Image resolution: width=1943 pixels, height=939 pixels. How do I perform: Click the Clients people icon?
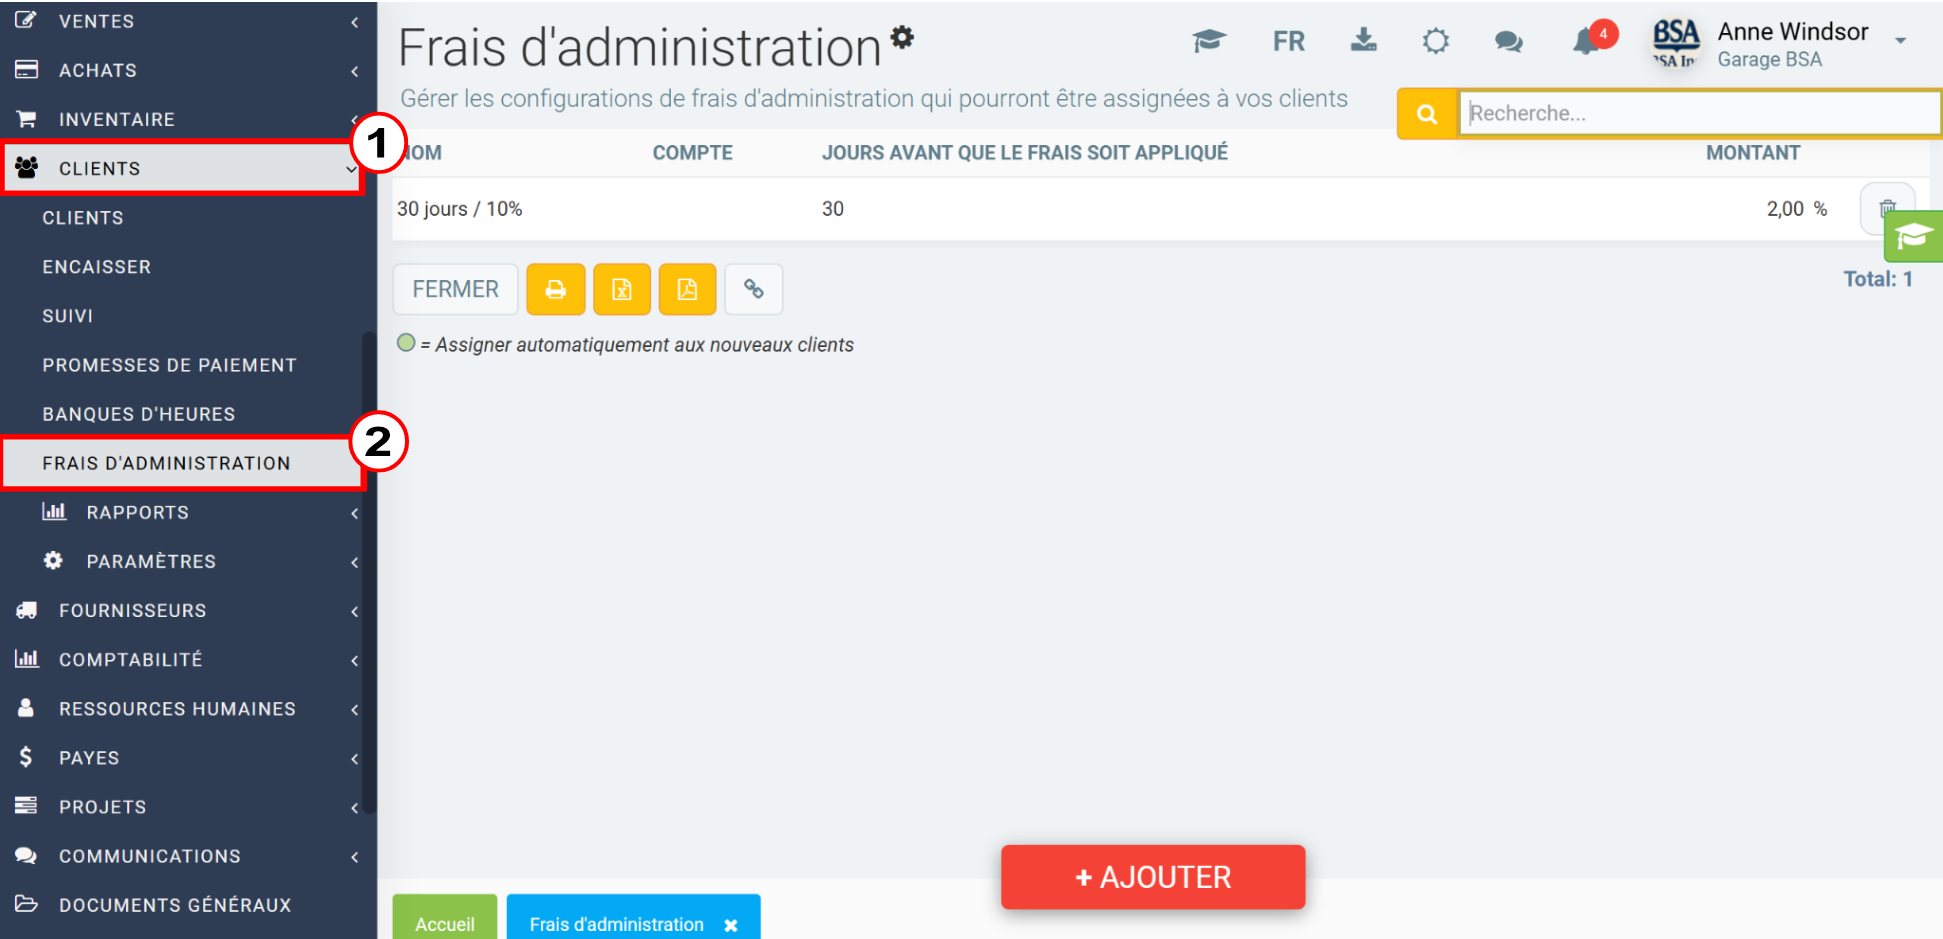pyautogui.click(x=27, y=167)
